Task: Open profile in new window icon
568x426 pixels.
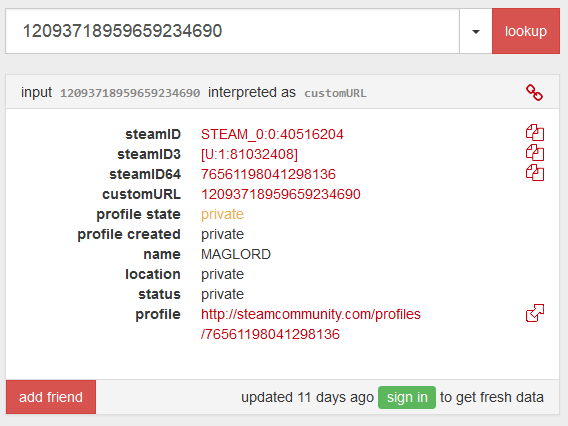Action: pos(535,313)
